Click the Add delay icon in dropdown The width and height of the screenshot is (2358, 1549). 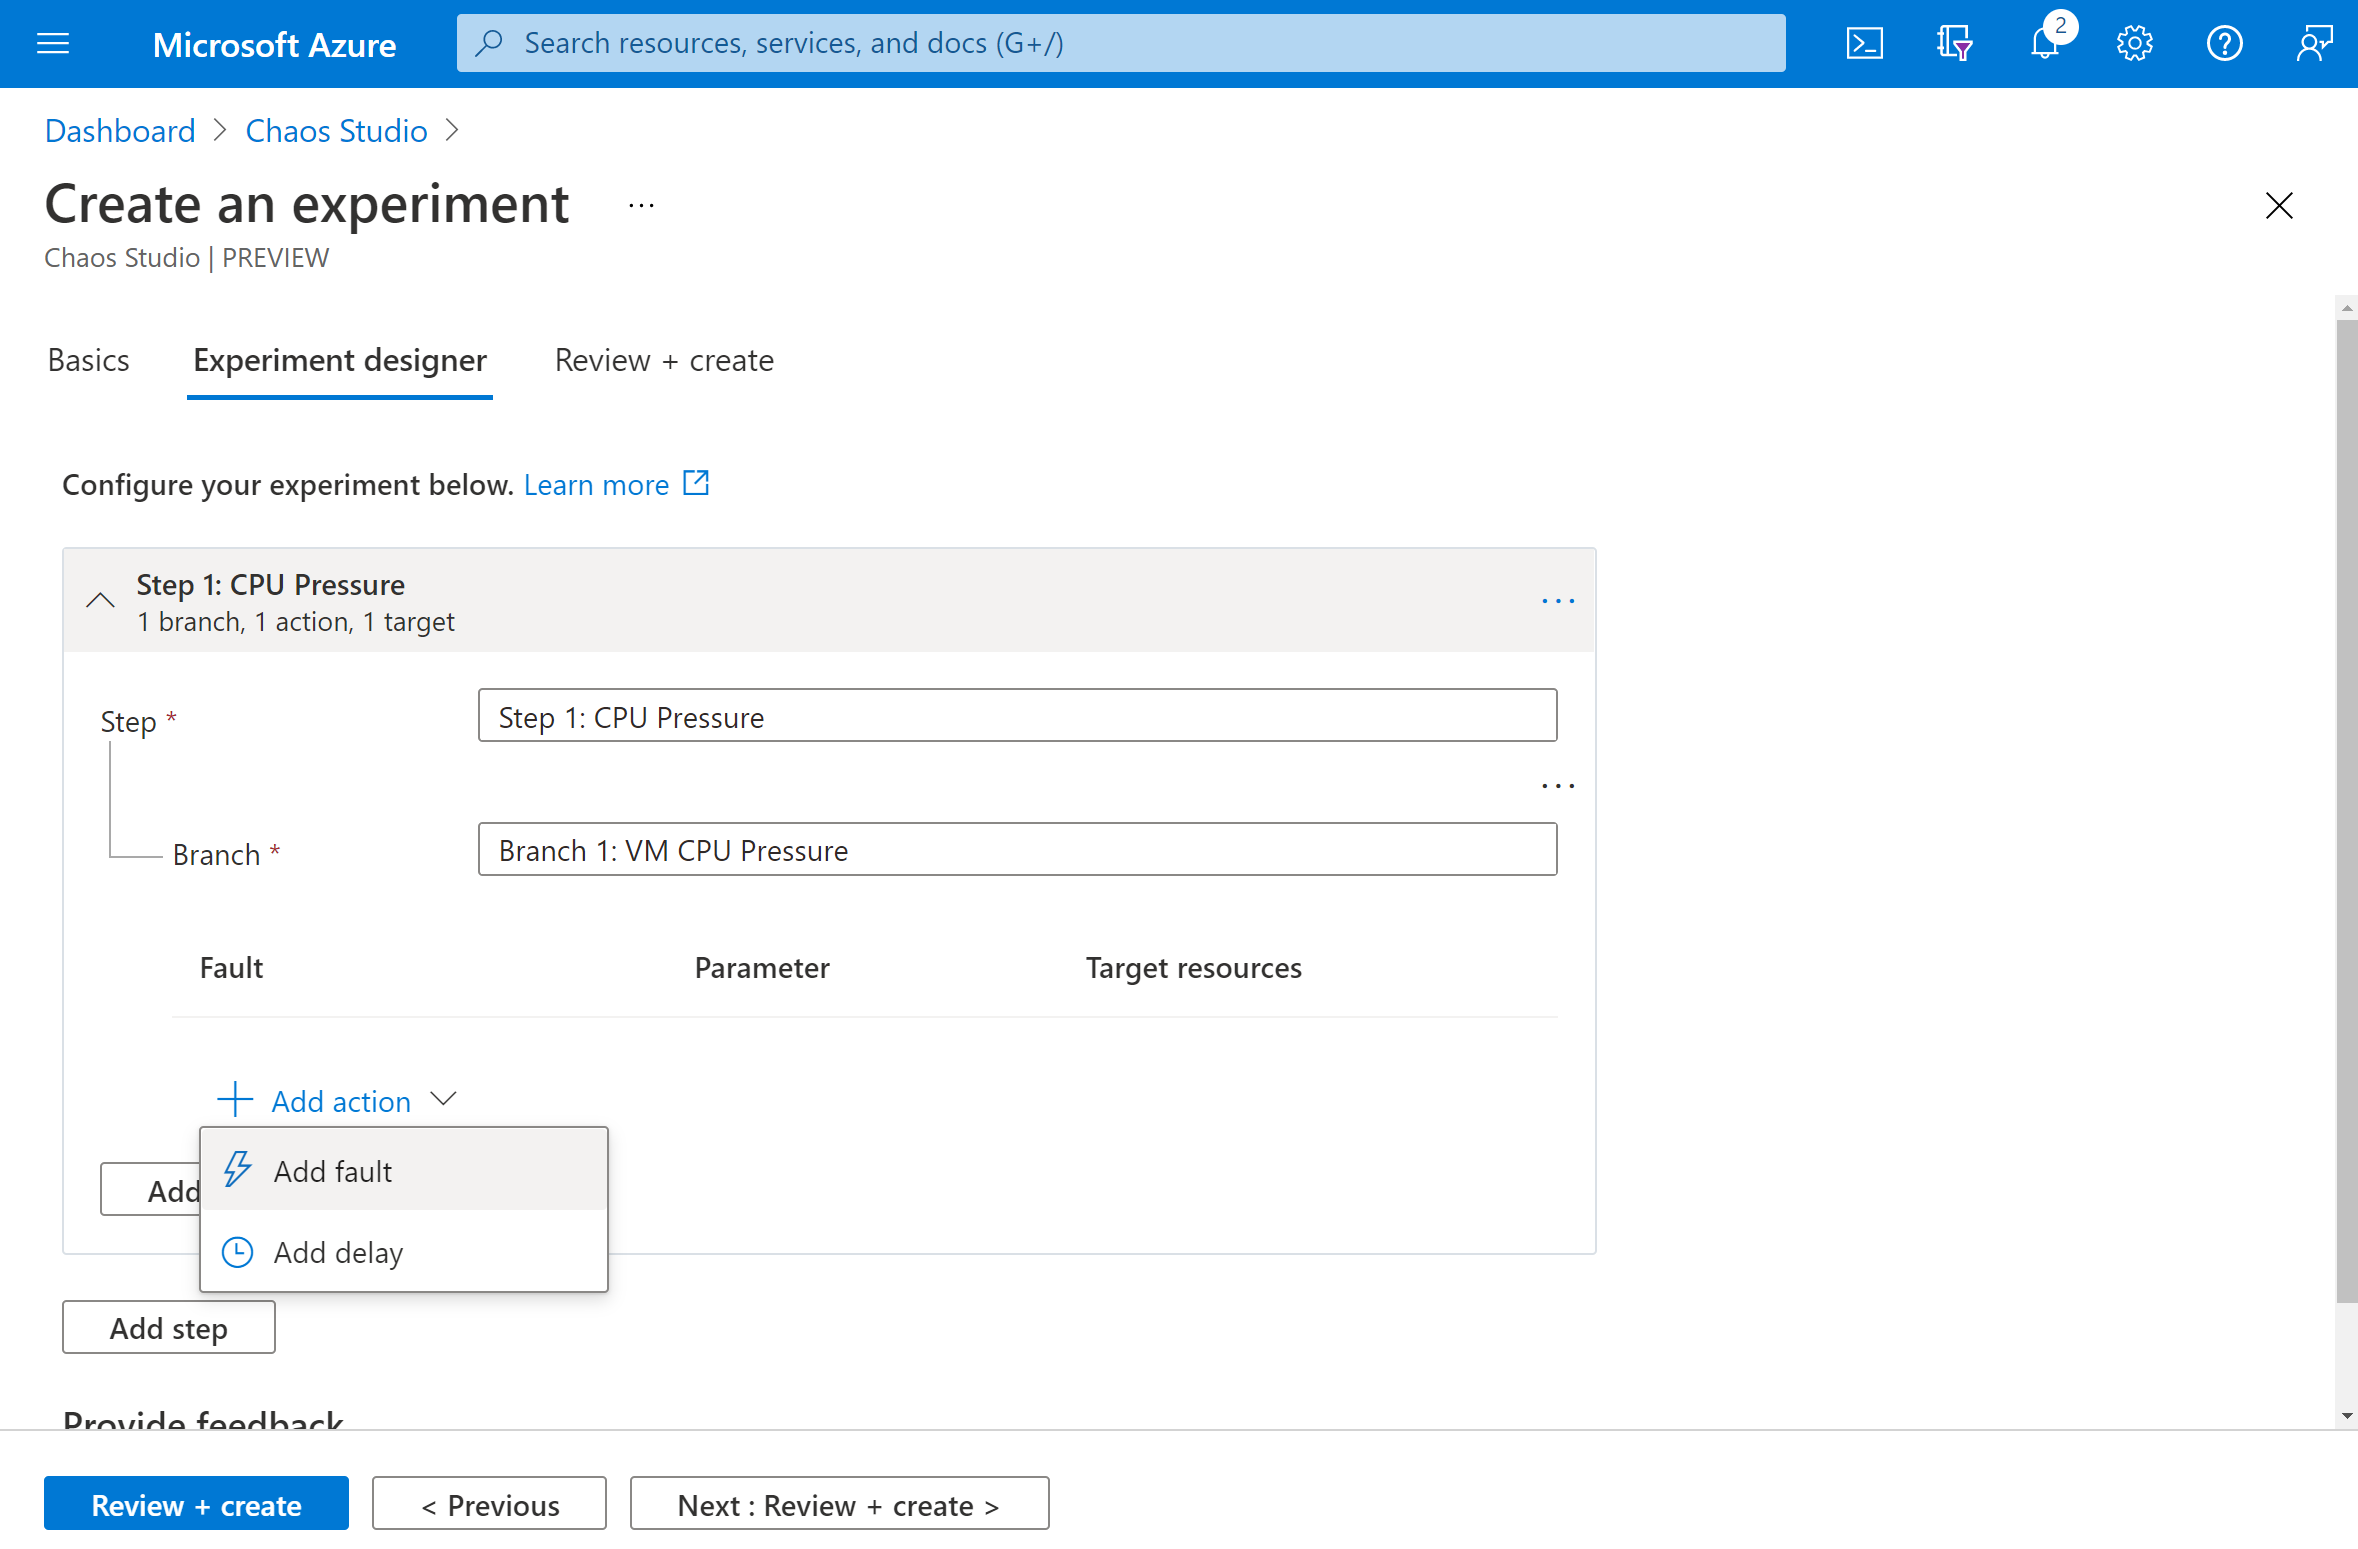click(x=237, y=1252)
